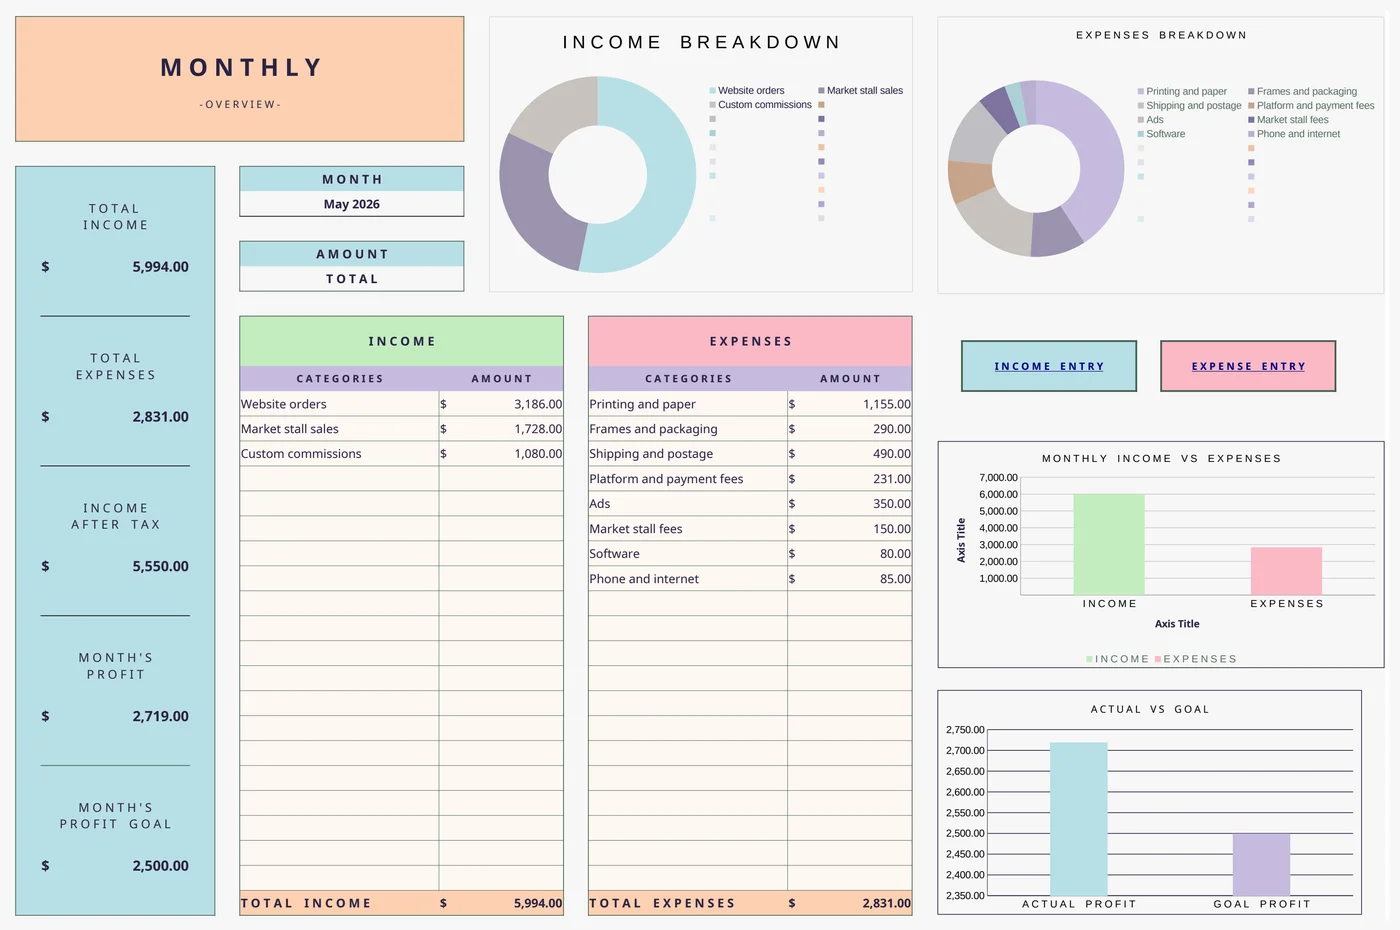Select the Market stall sales cell in Income table
Viewport: 1400px width, 930px height.
[339, 429]
